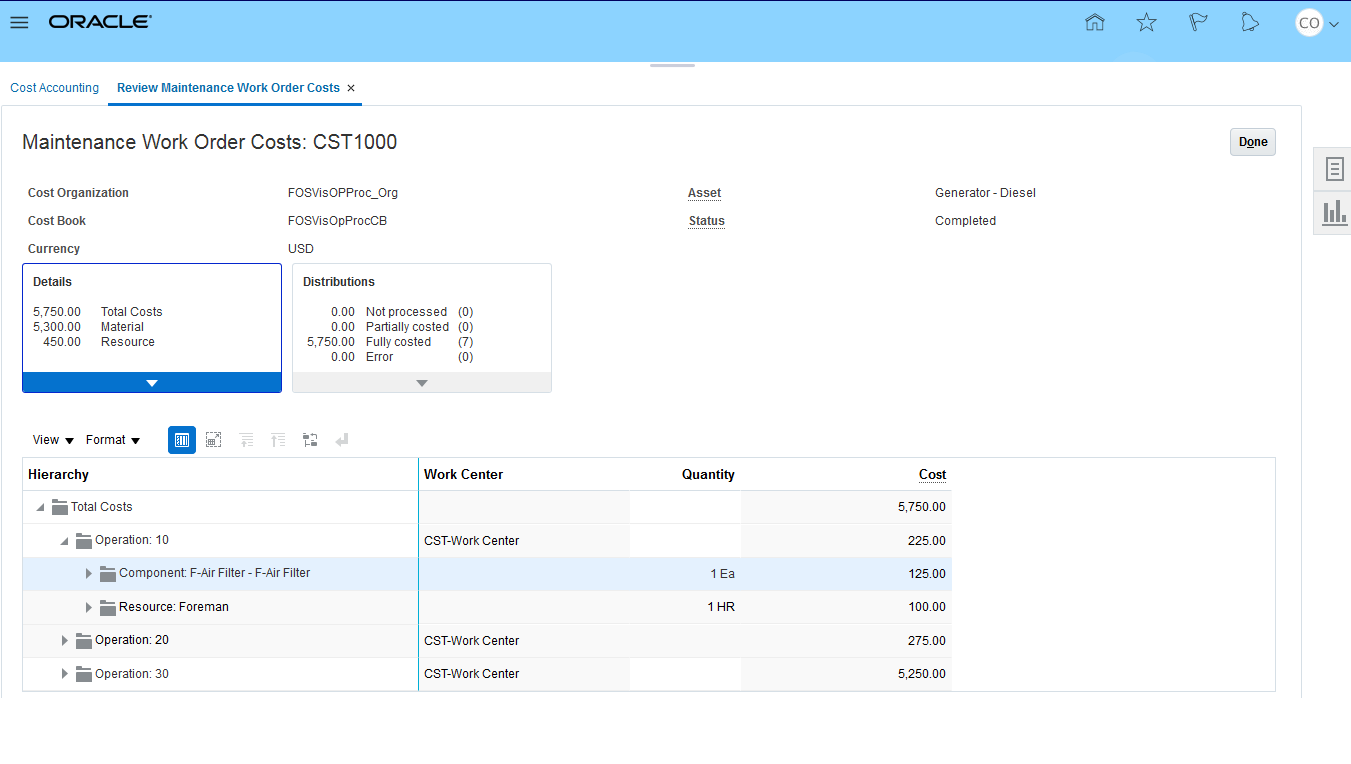Switch to the Cost Accounting tab
The image size is (1351, 764).
coord(55,88)
